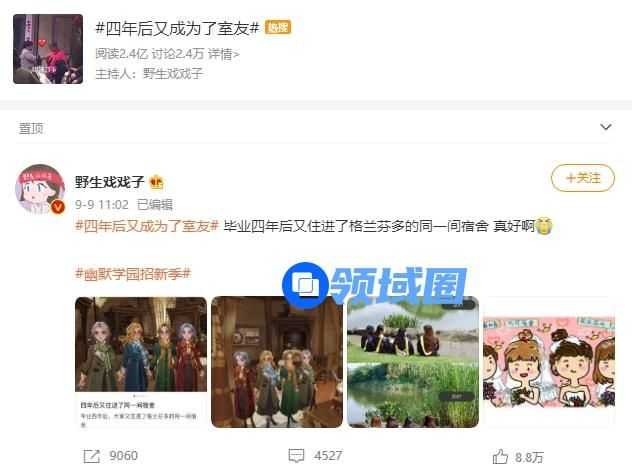Click the blue 领域圈 watermark logo
The image size is (632, 472).
coord(374,285)
